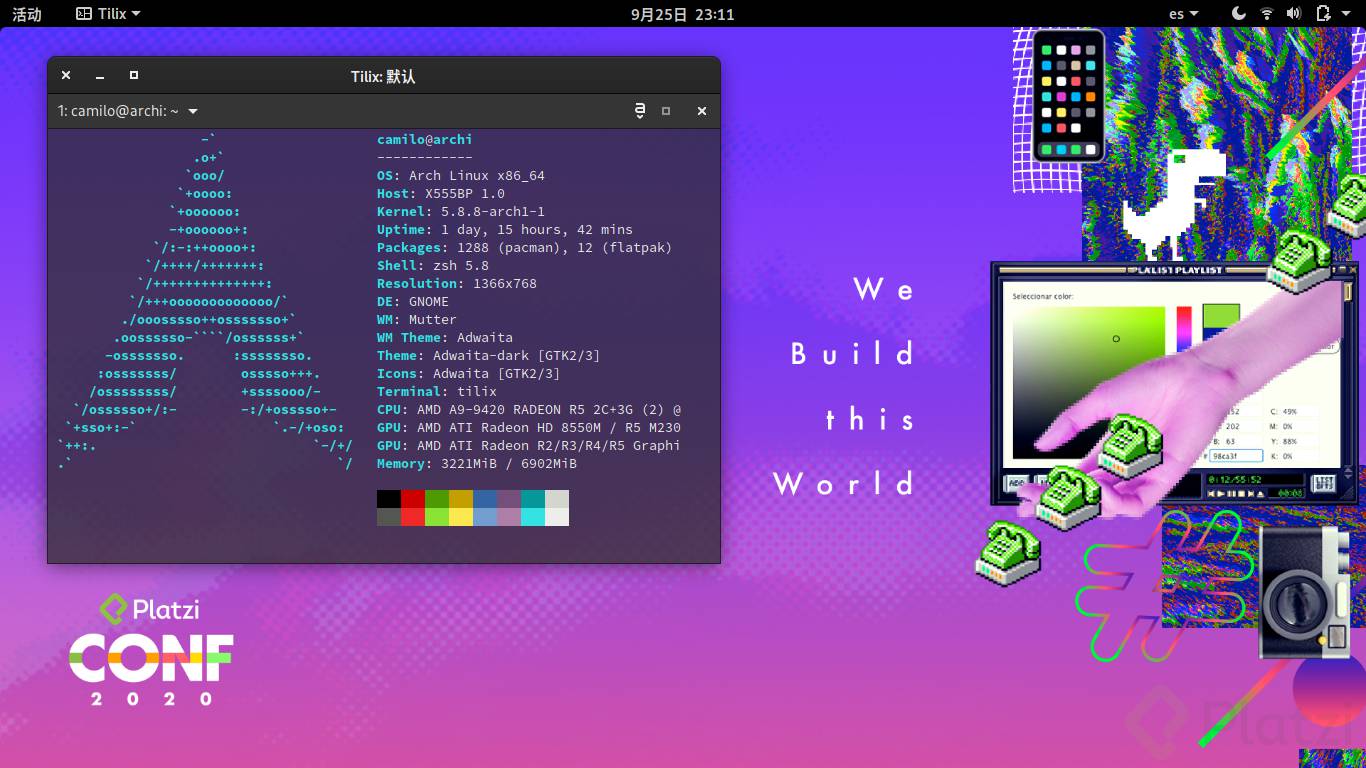Click the 'GPU: AMD ATI Radeon R2/R3/R4/R5' line

529,445
